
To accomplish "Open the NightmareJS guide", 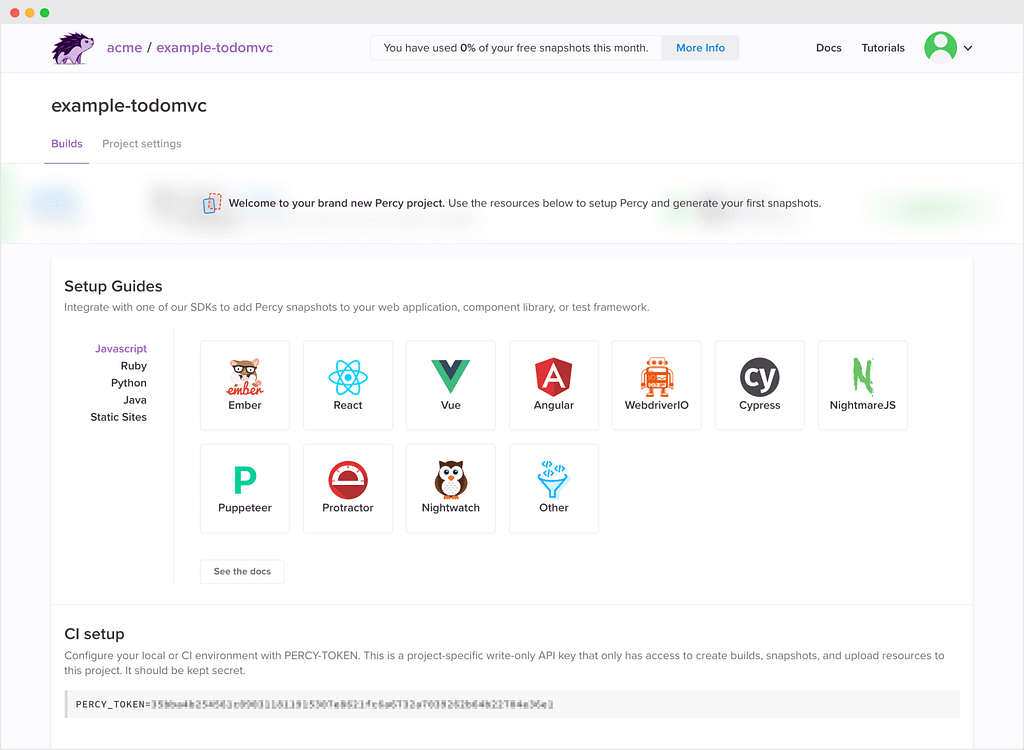I will pyautogui.click(x=863, y=385).
